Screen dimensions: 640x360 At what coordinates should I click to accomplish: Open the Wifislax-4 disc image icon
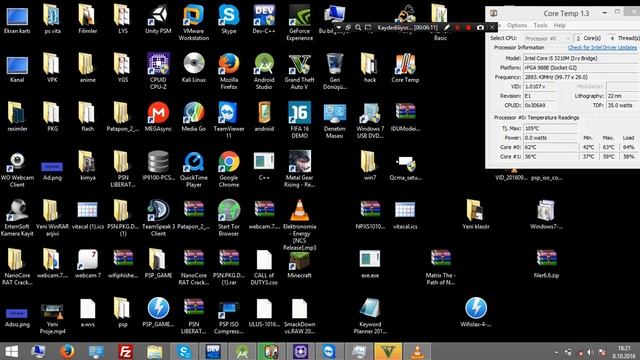coord(476,313)
